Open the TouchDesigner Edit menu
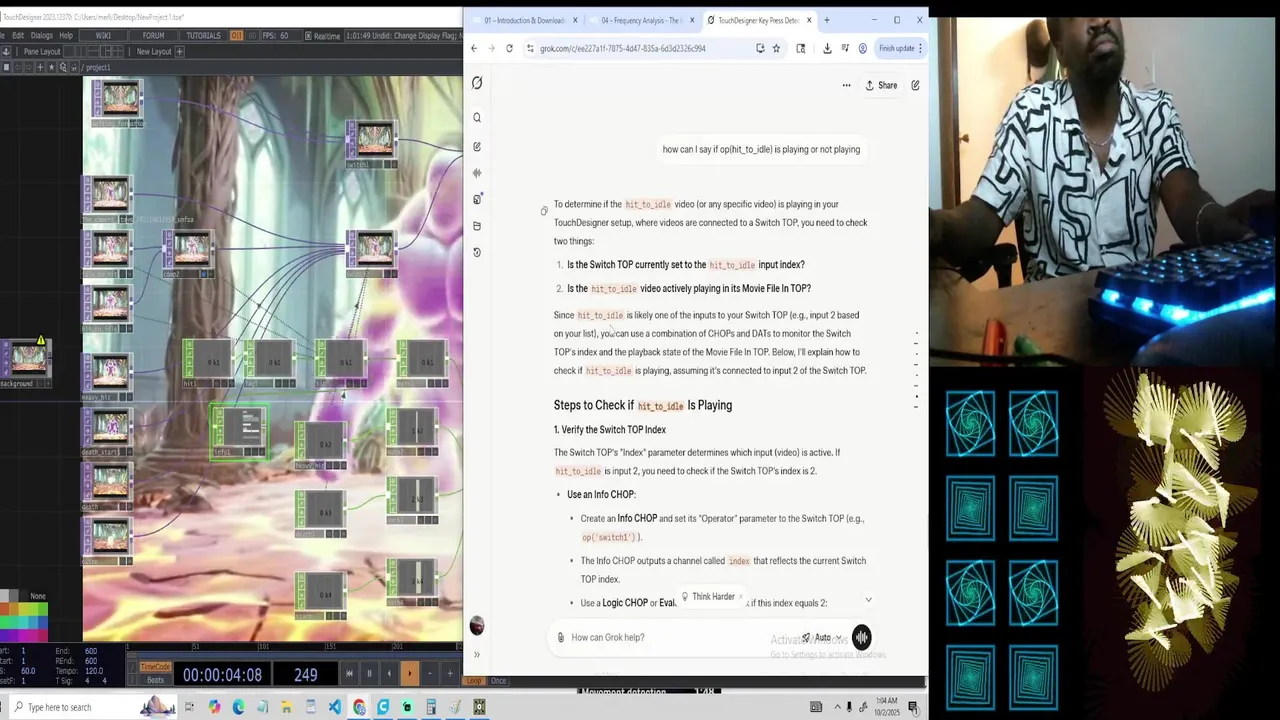Screen dimensions: 1280x720 (18, 36)
